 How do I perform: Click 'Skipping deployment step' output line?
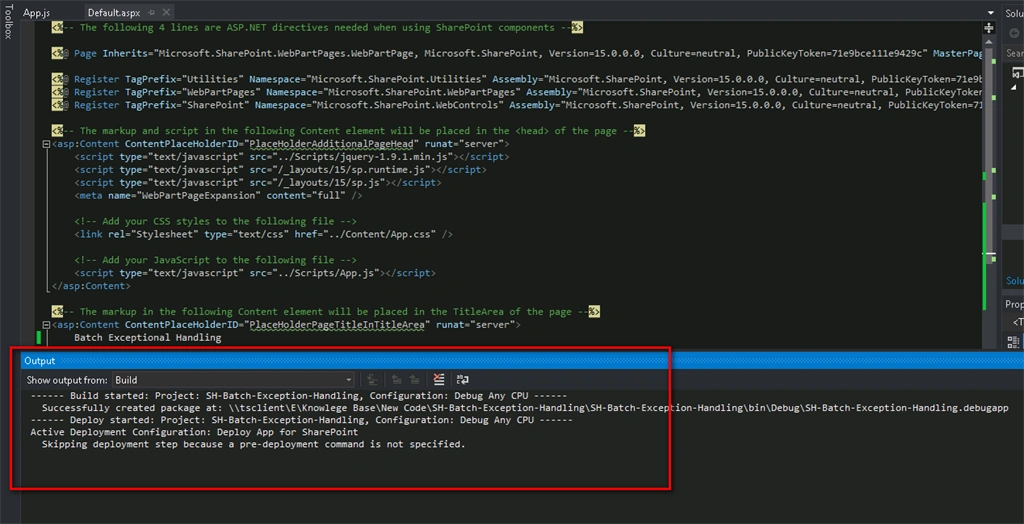(253, 444)
